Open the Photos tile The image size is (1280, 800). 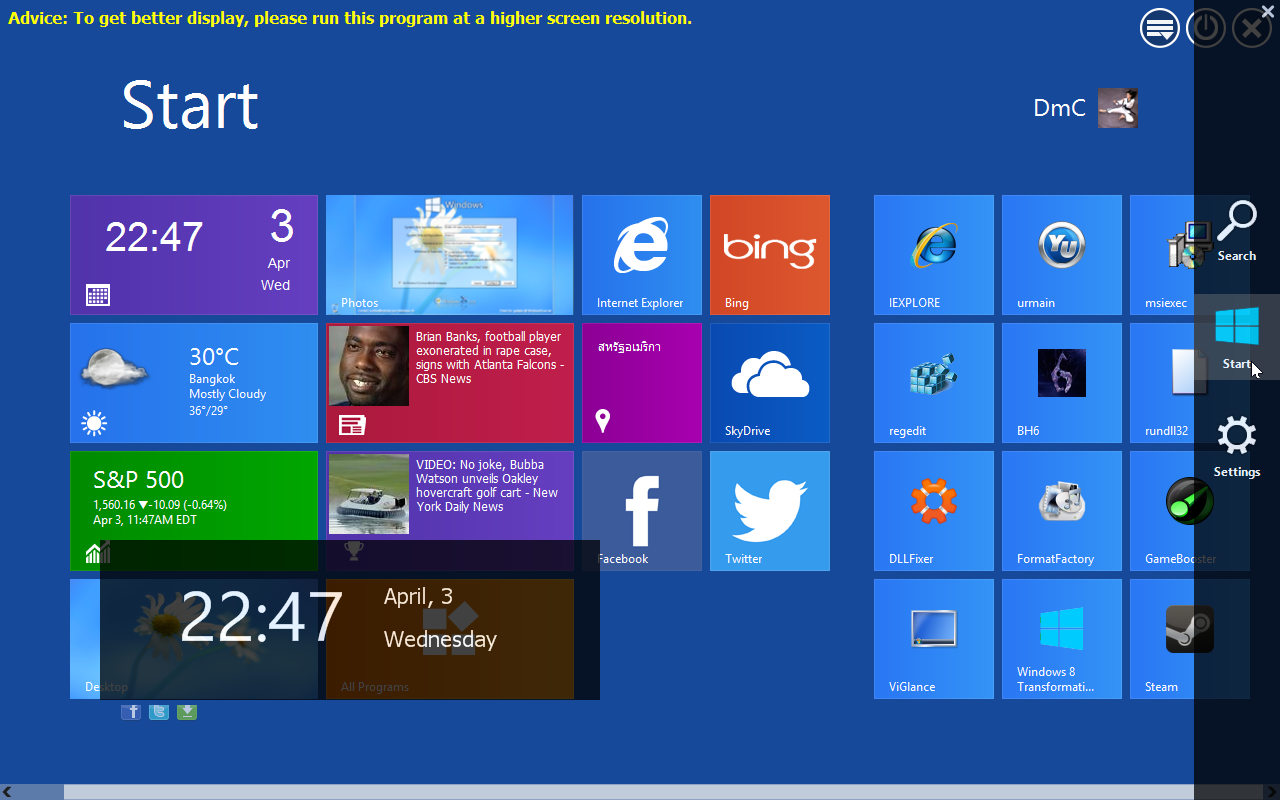pos(450,255)
